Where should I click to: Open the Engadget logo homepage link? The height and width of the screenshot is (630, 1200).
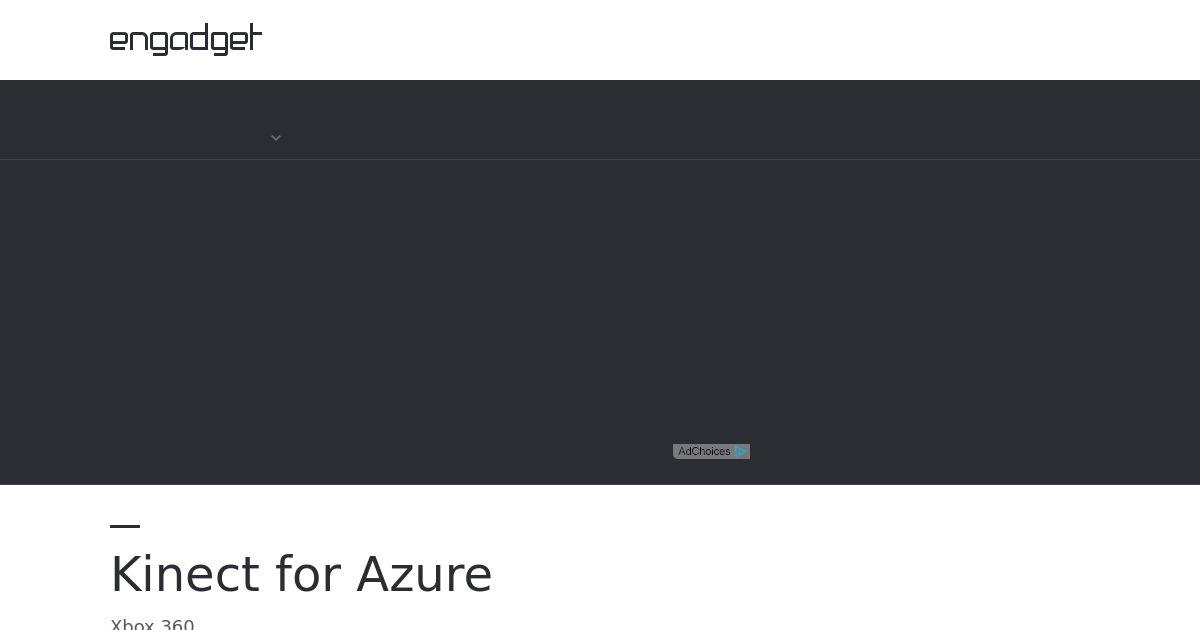pos(186,39)
